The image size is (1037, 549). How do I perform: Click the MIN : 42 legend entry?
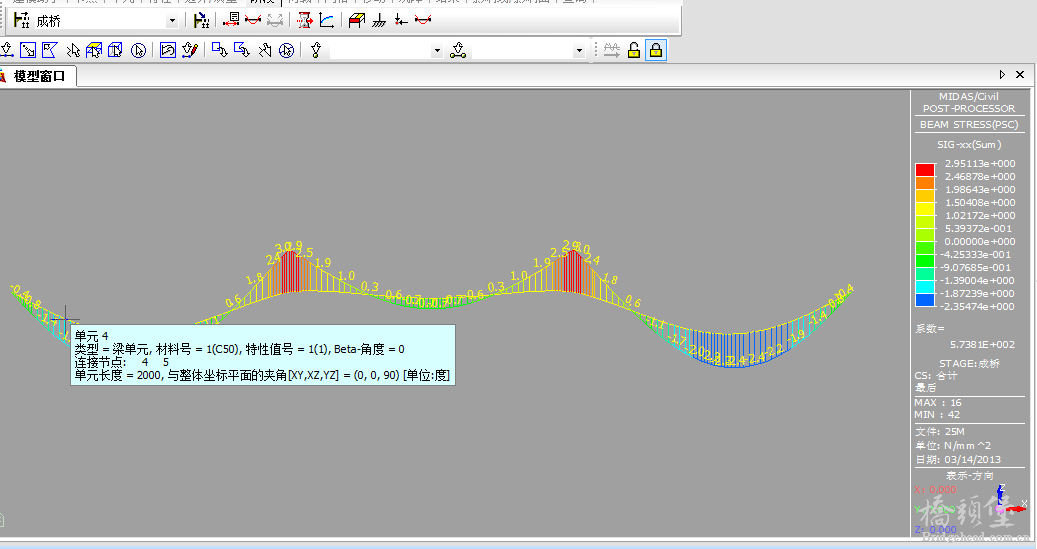[x=937, y=414]
